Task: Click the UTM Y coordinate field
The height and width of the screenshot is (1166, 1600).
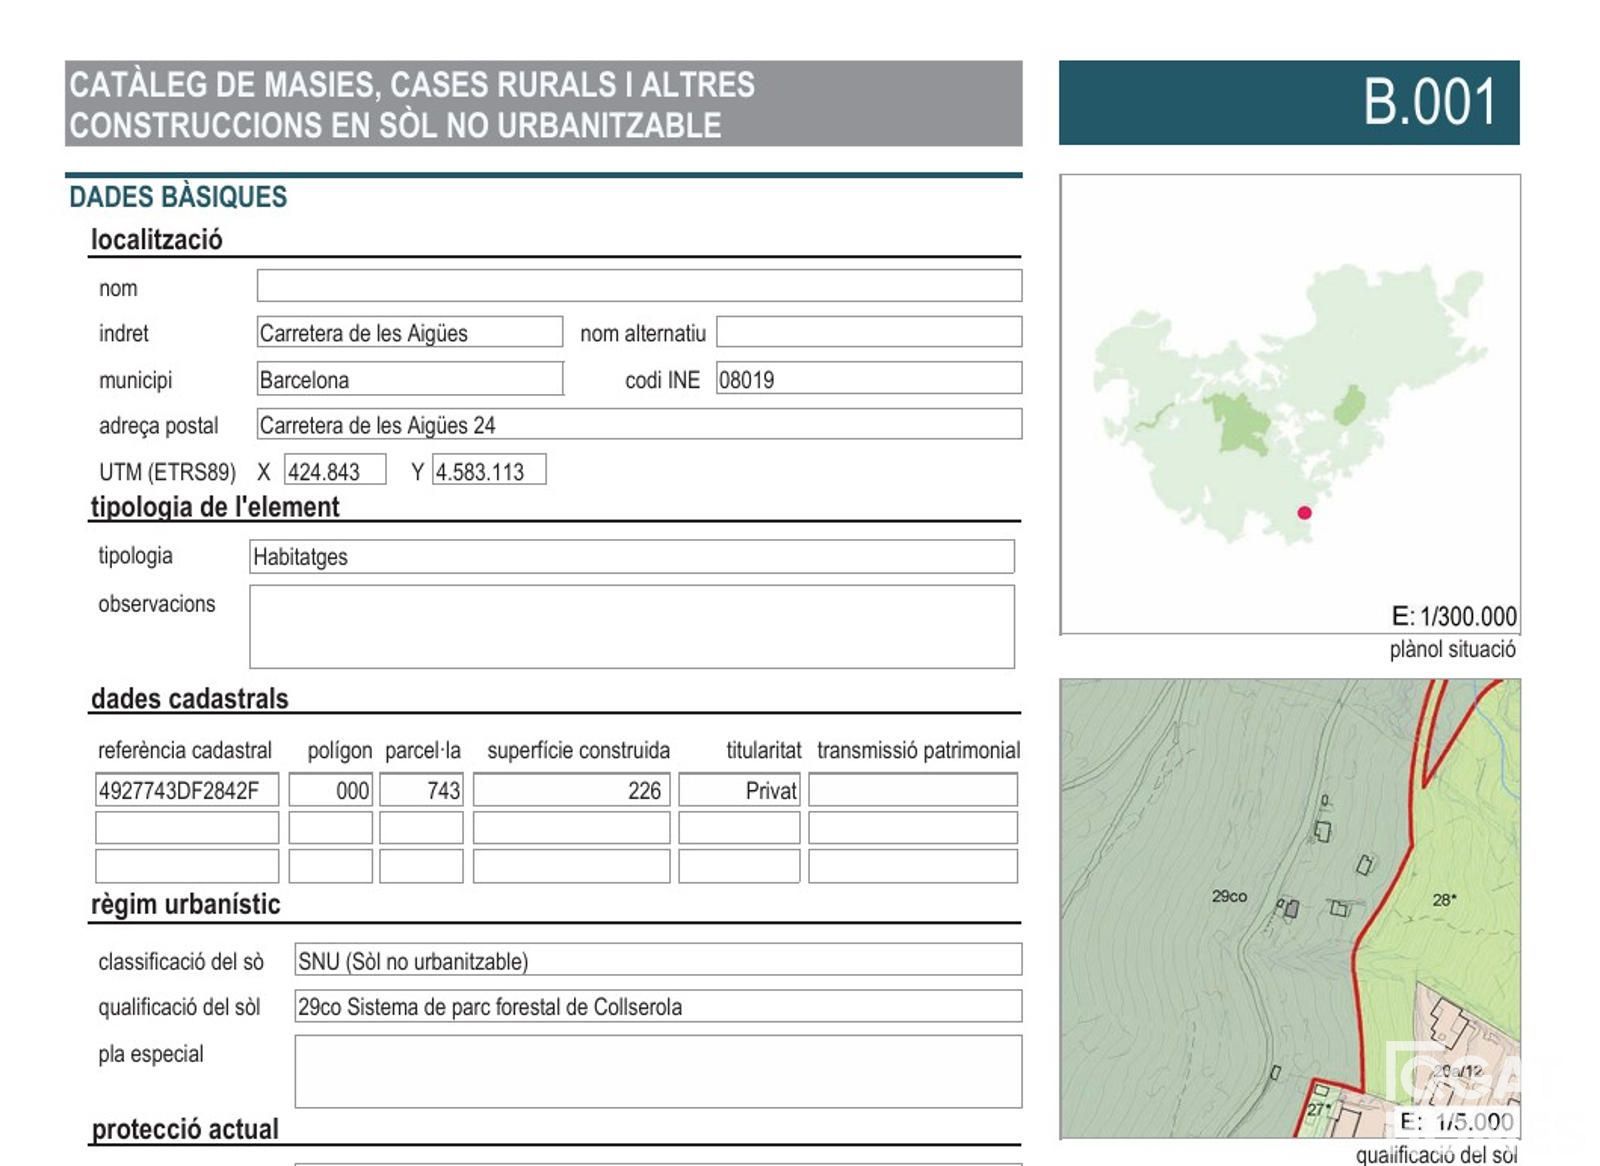Action: [x=488, y=471]
